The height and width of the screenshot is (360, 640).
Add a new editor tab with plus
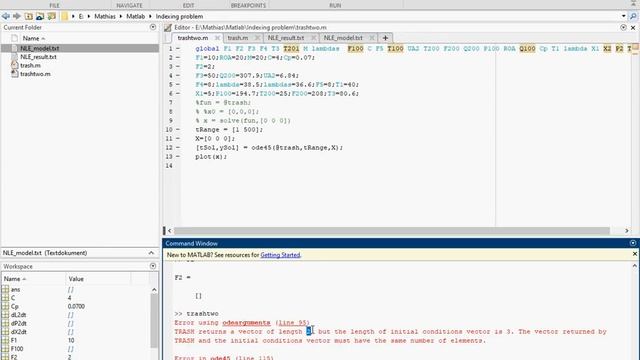(385, 38)
